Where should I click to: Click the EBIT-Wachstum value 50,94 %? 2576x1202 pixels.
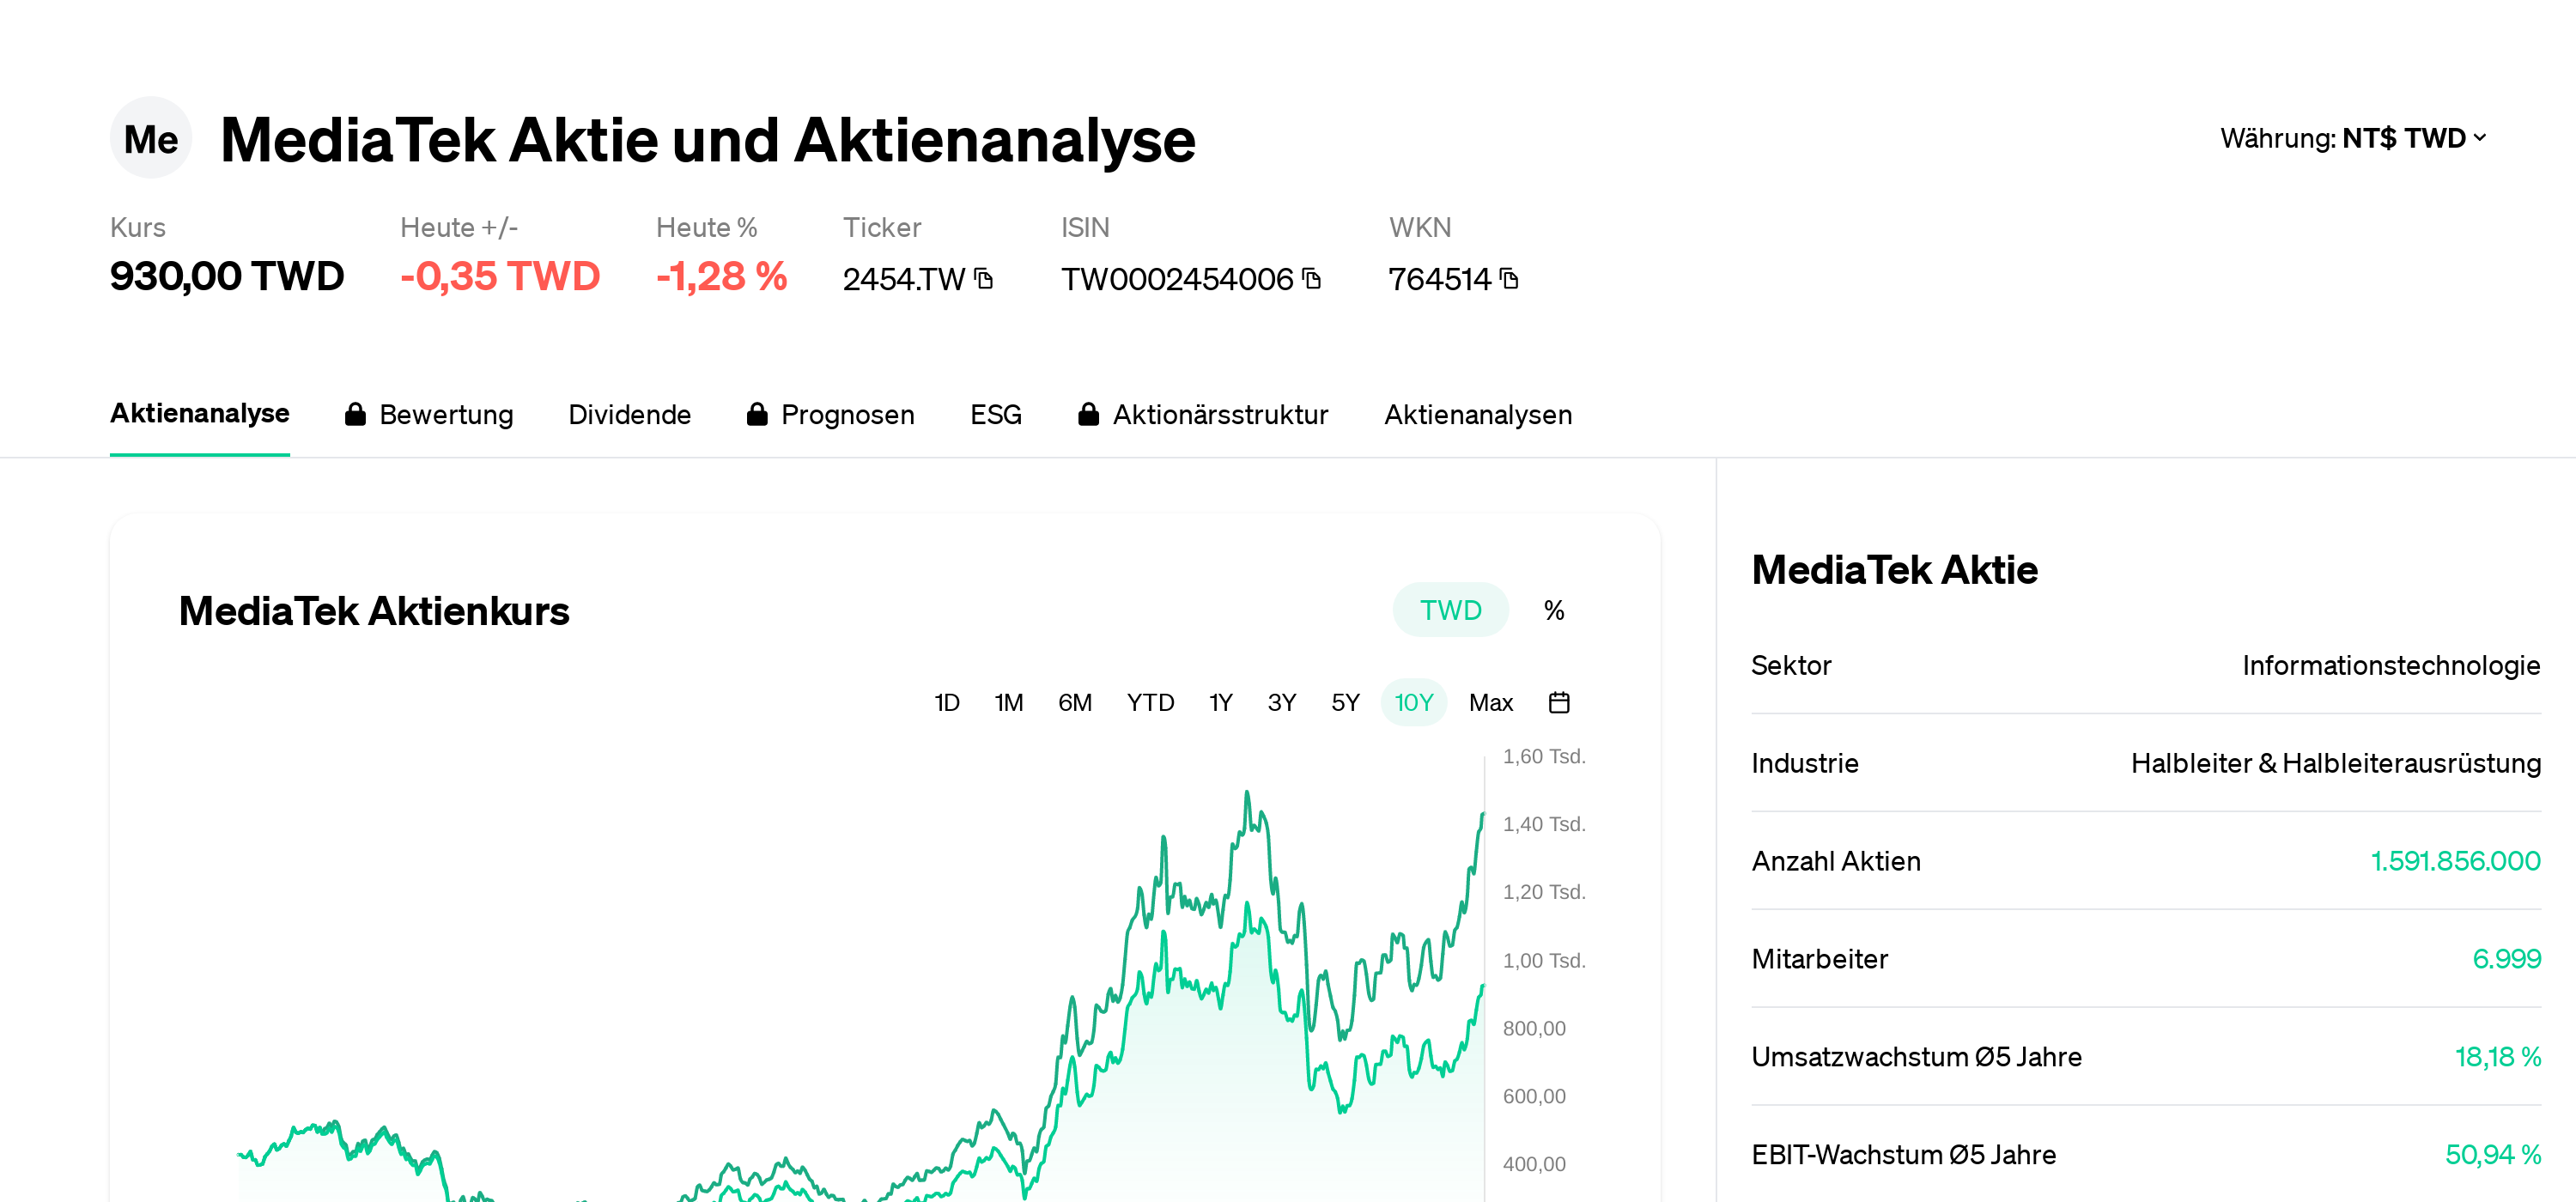point(2493,1155)
